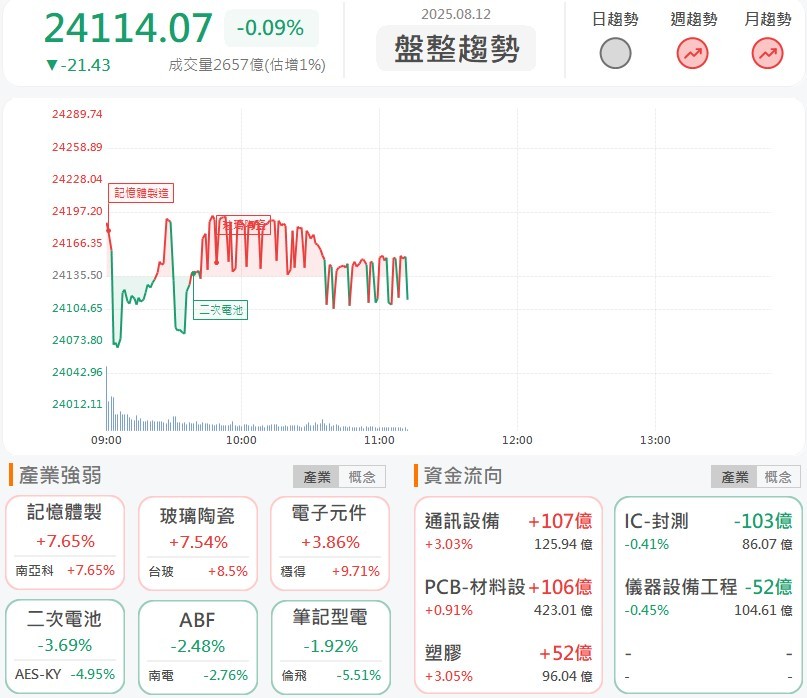
Task: Click the 塑膠 +52億 inflow entry
Action: [x=508, y=663]
